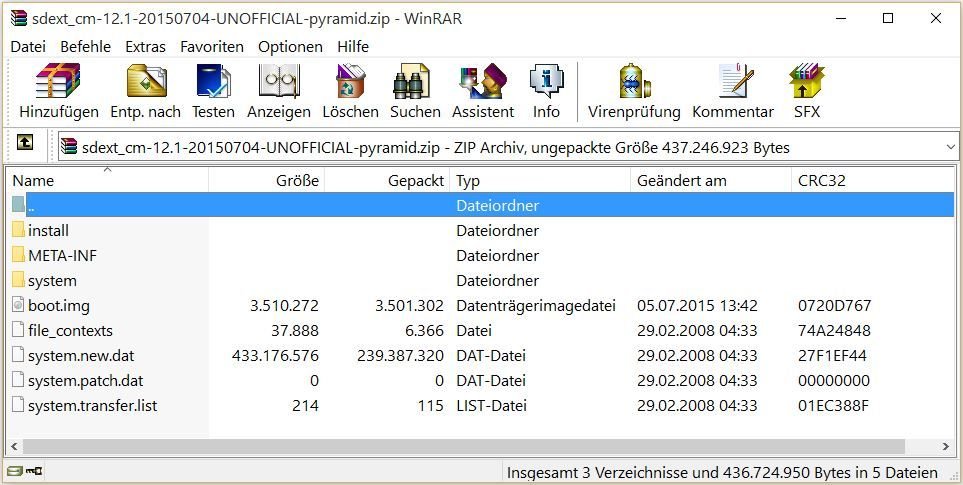Viewport: 963px width, 485px height.
Task: Click the WinRAR title bar app icon
Action: 19,18
